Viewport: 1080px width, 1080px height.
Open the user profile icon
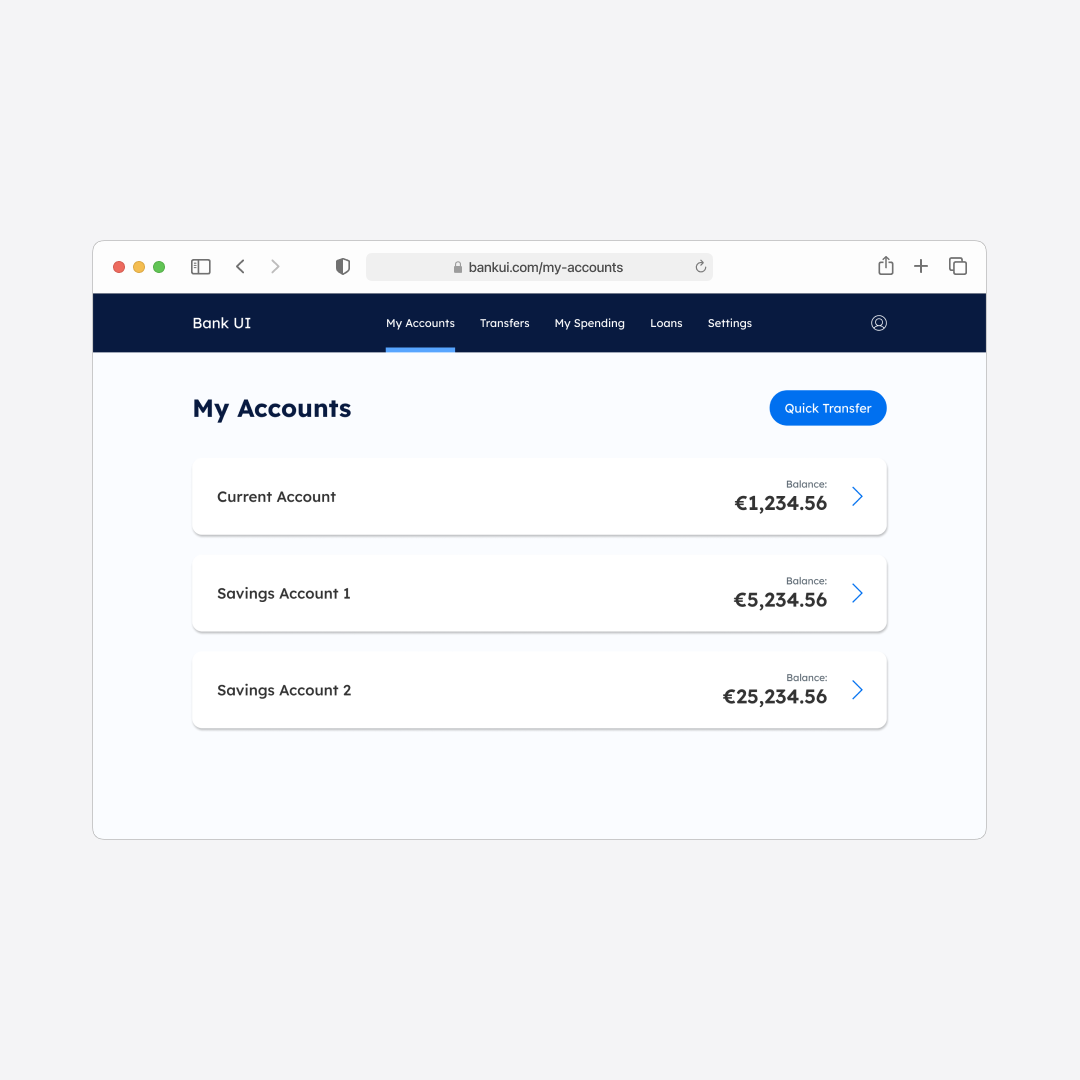(879, 323)
